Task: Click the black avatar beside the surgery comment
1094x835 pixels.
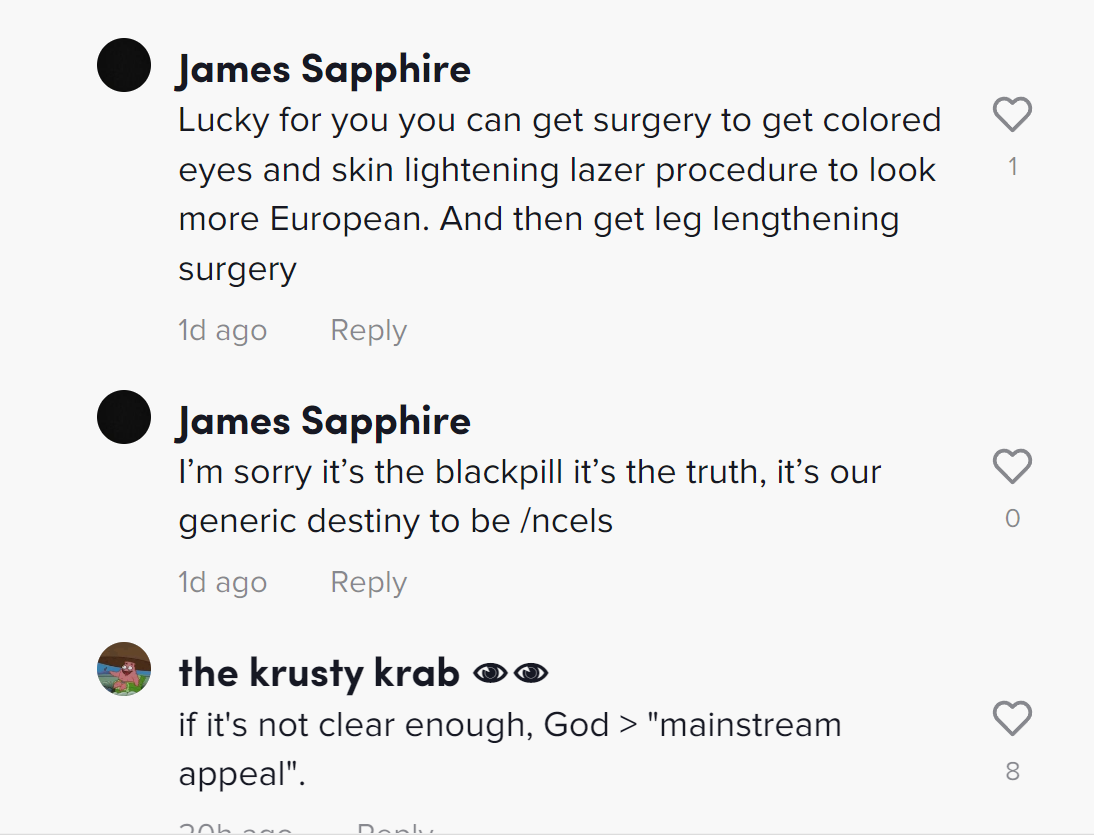Action: (124, 65)
